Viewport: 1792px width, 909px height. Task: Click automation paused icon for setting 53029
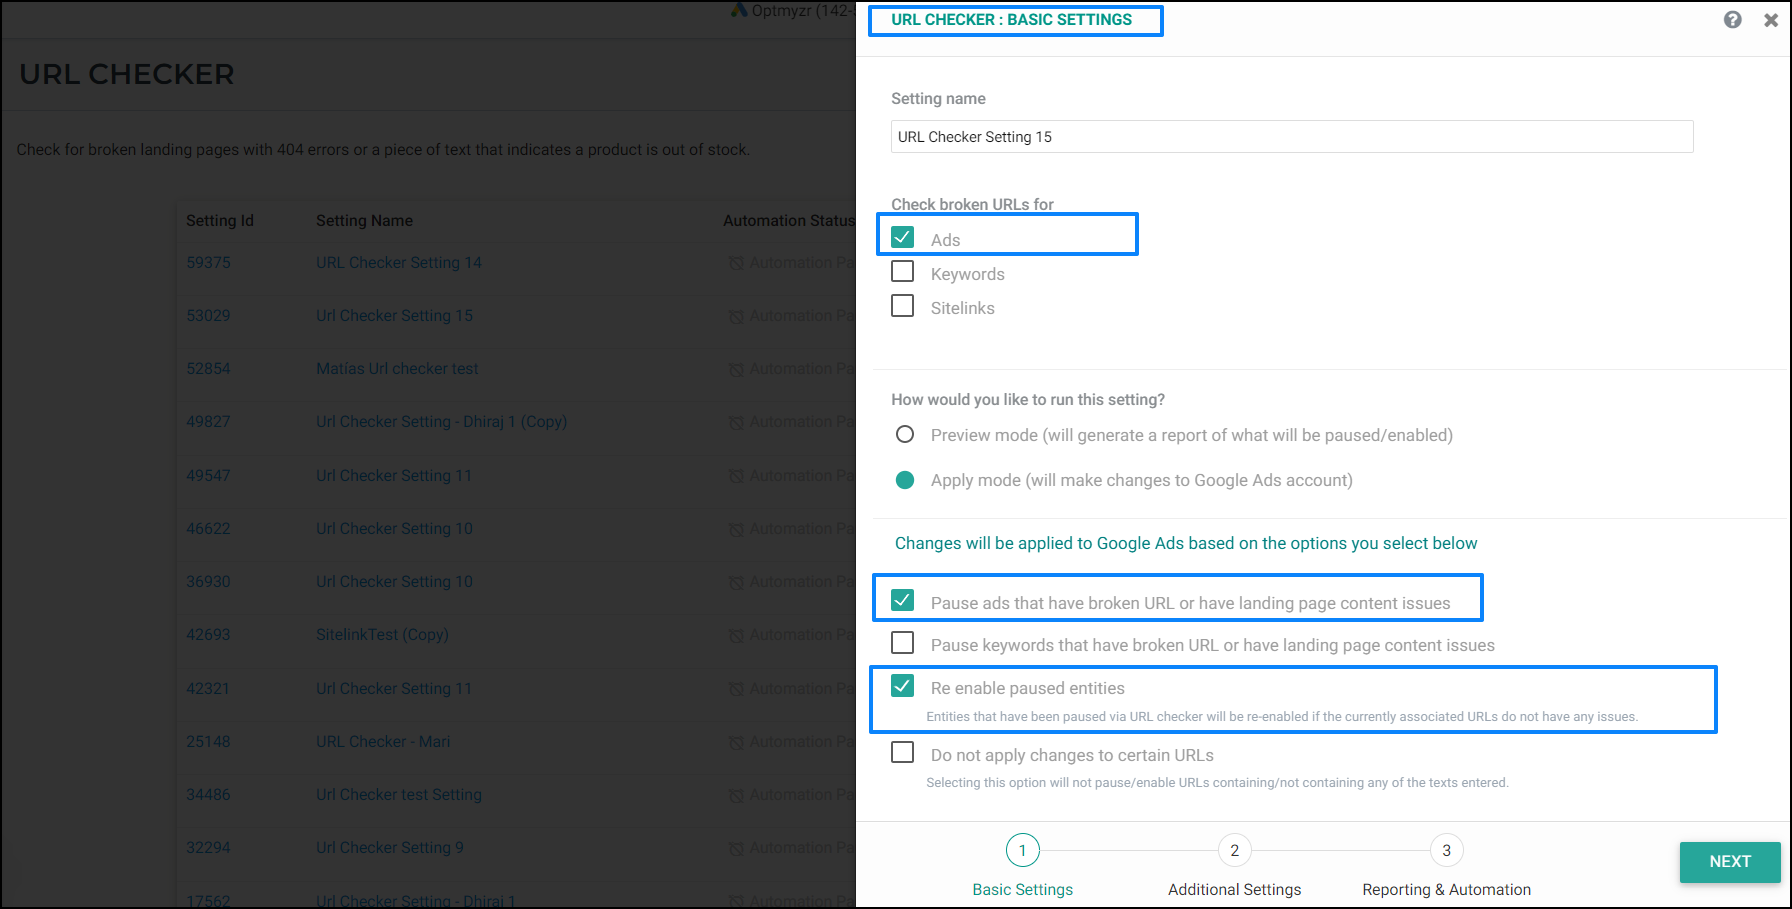point(736,316)
